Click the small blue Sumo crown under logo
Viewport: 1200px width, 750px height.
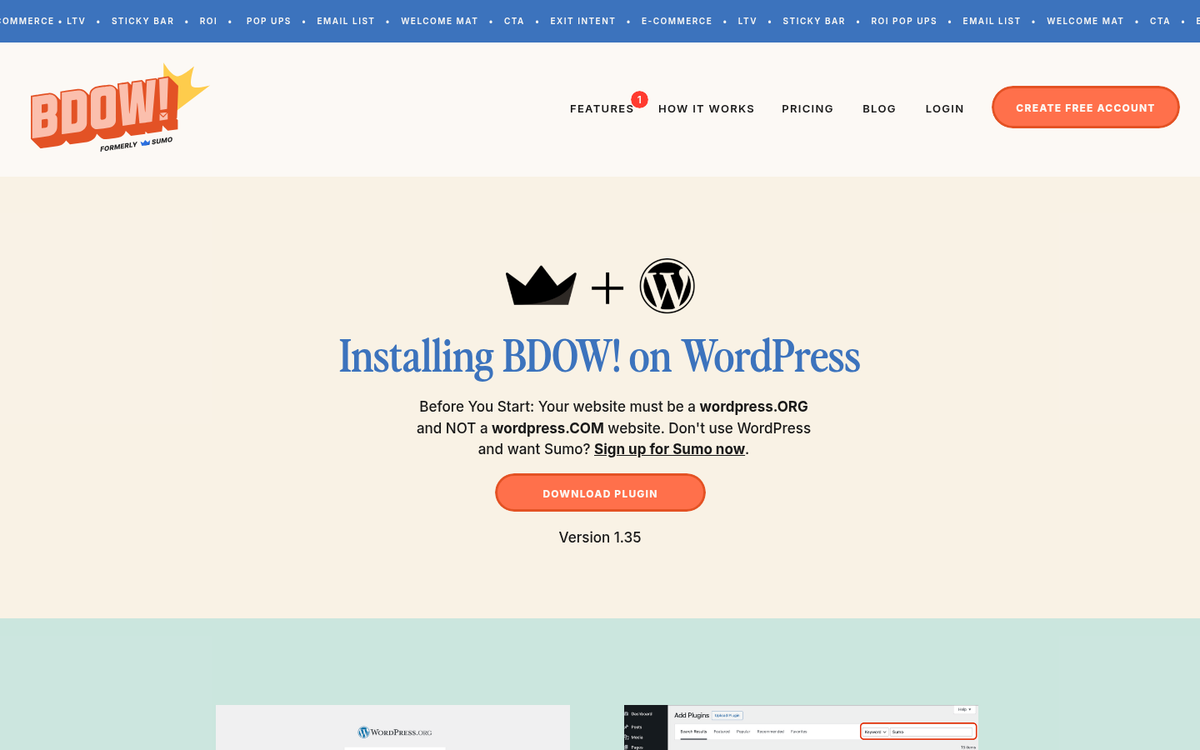pos(145,143)
